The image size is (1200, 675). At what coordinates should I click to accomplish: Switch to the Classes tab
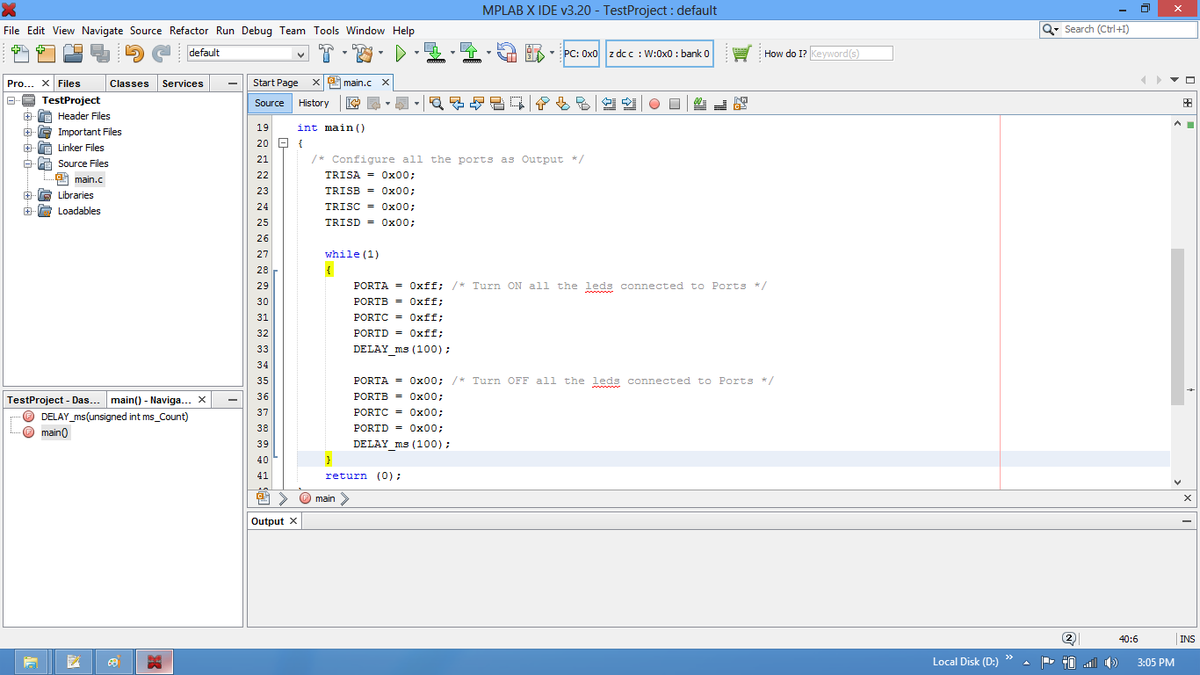tap(129, 83)
